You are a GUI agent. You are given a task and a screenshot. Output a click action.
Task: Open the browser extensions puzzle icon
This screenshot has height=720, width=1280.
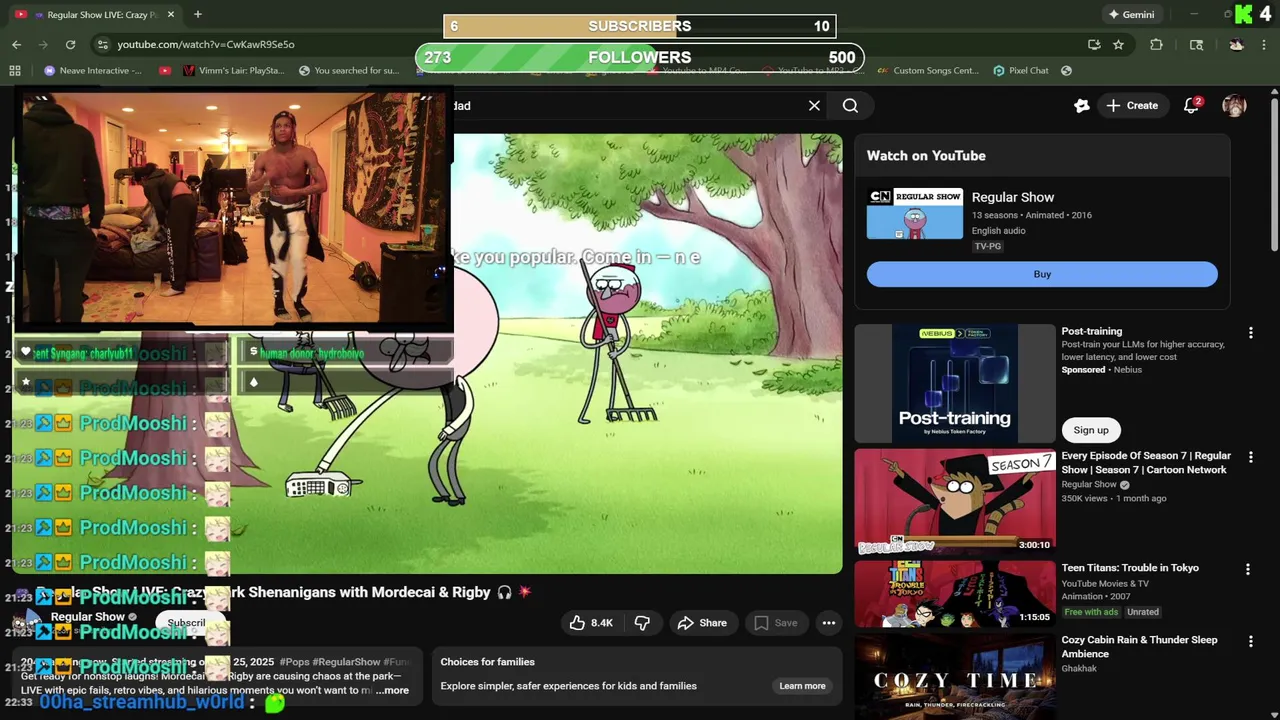pyautogui.click(x=1156, y=44)
